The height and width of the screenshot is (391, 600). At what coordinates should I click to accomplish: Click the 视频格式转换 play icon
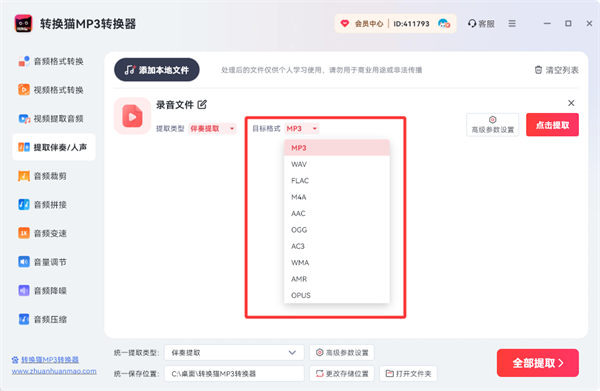[24, 90]
